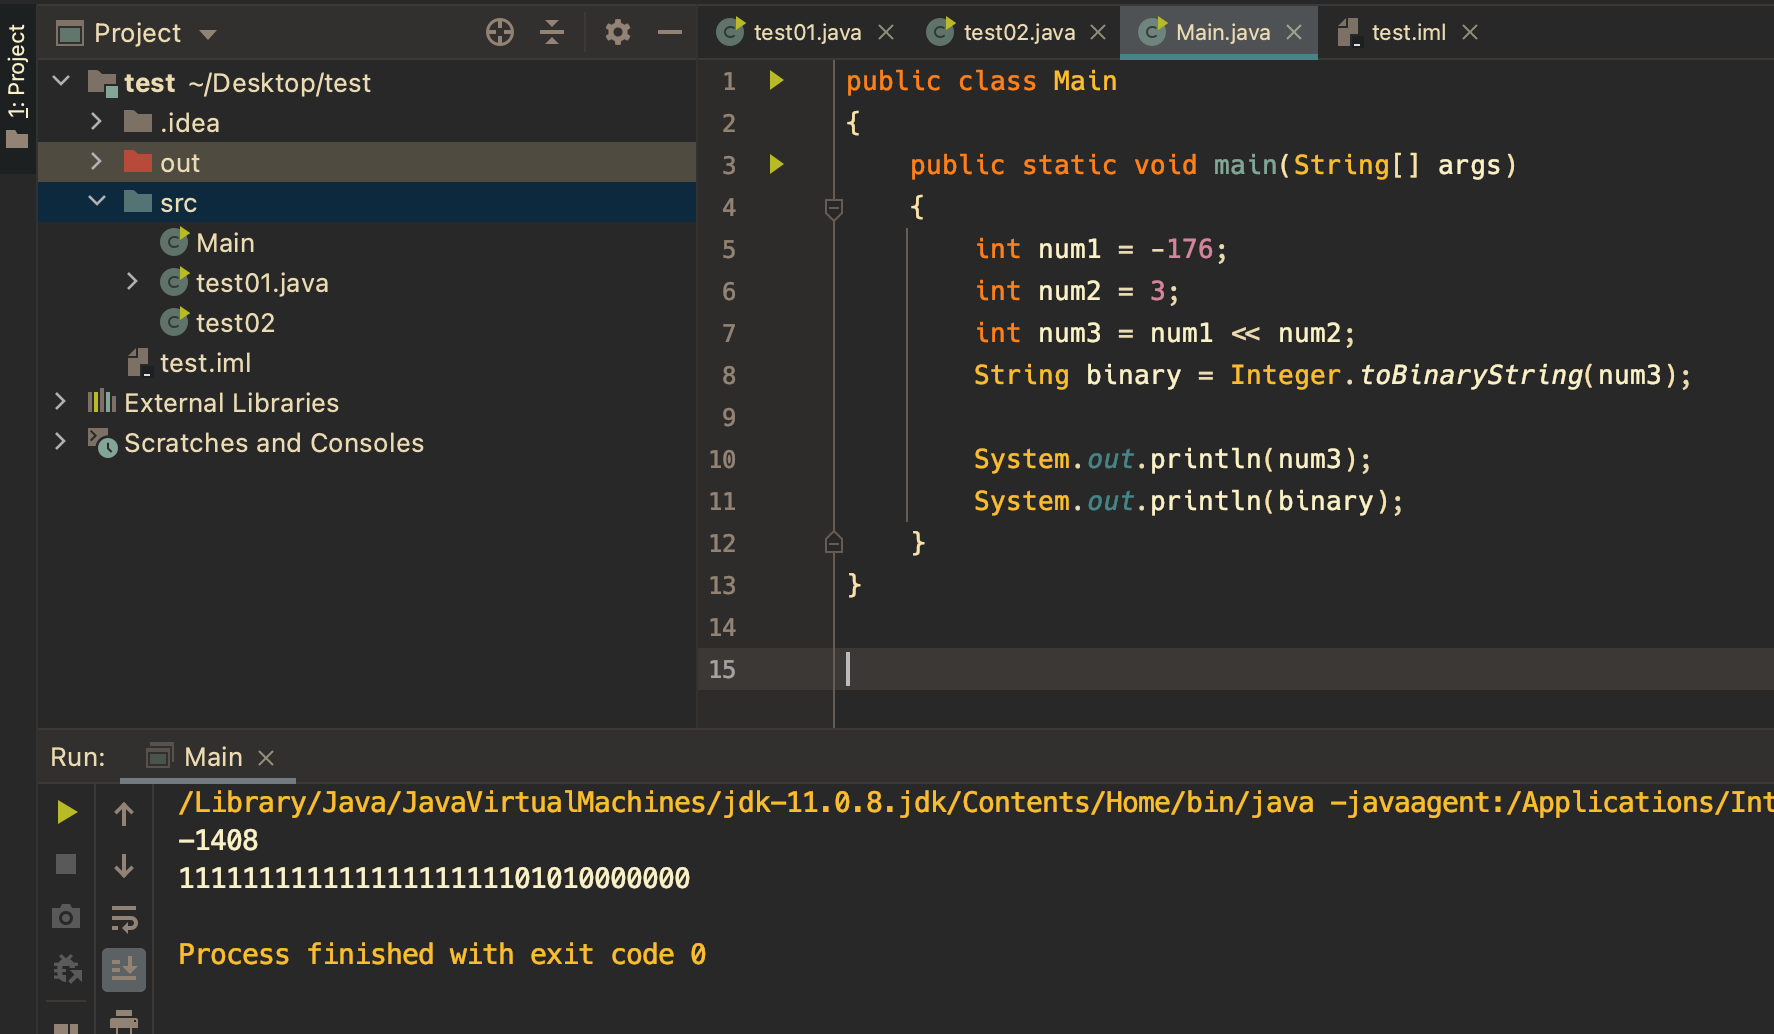
Task: Switch to the test01.java editor tab
Action: (x=807, y=32)
